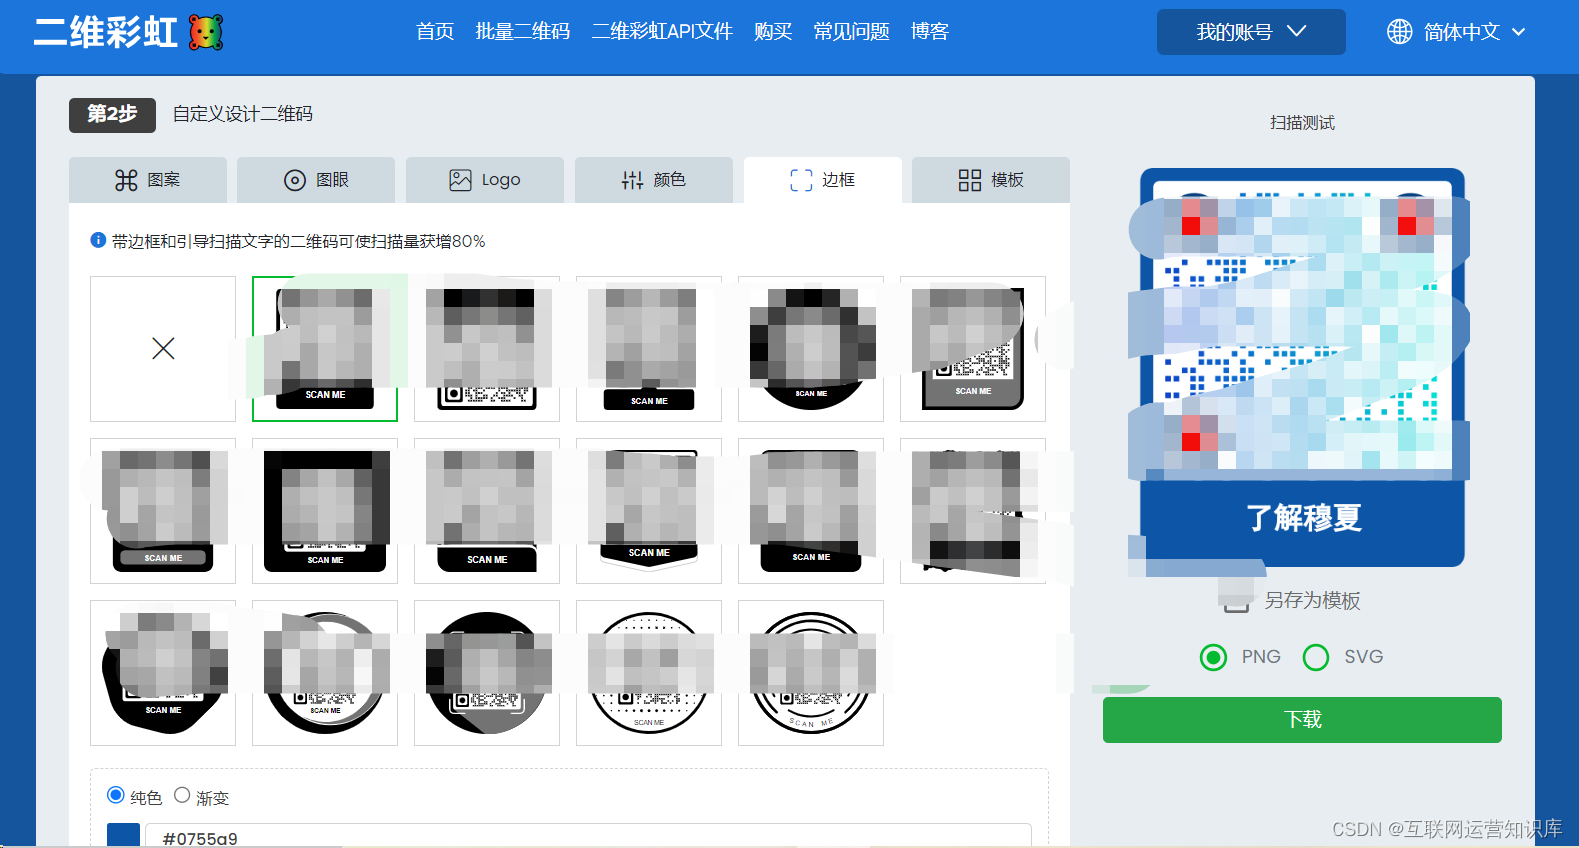This screenshot has width=1579, height=848.
Task: Click the green 下载 button
Action: tap(1302, 720)
